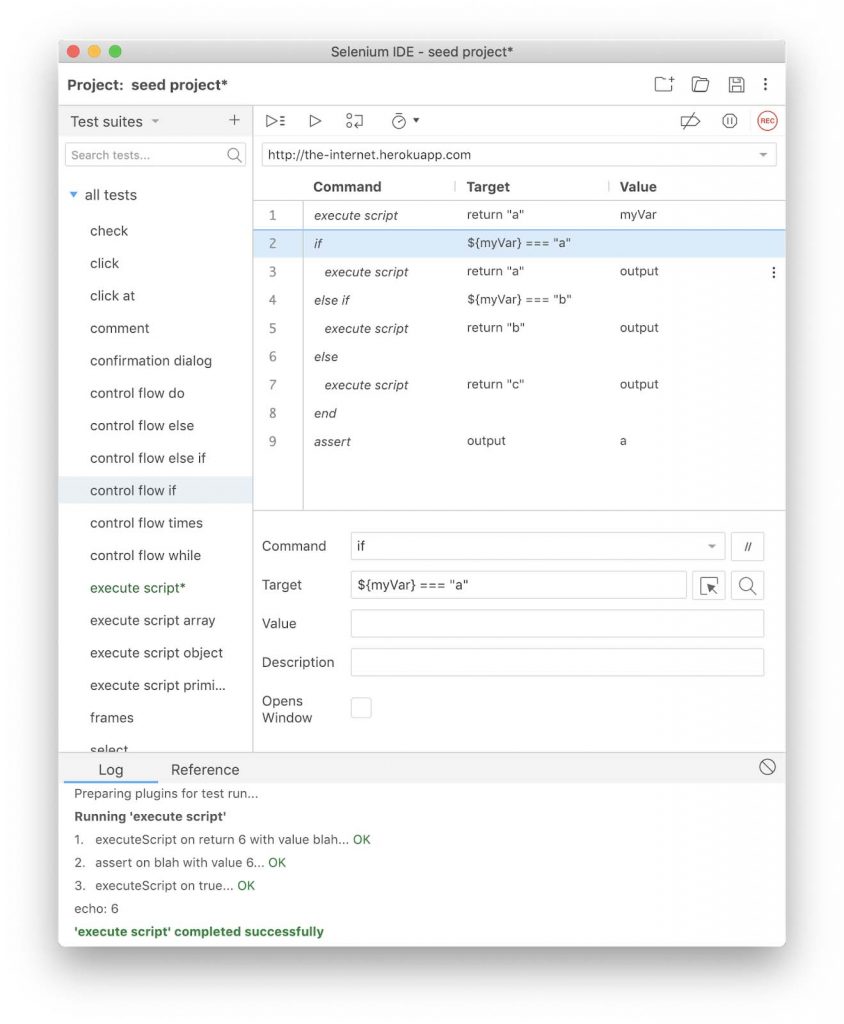Start recording with the REC button

[x=767, y=121]
